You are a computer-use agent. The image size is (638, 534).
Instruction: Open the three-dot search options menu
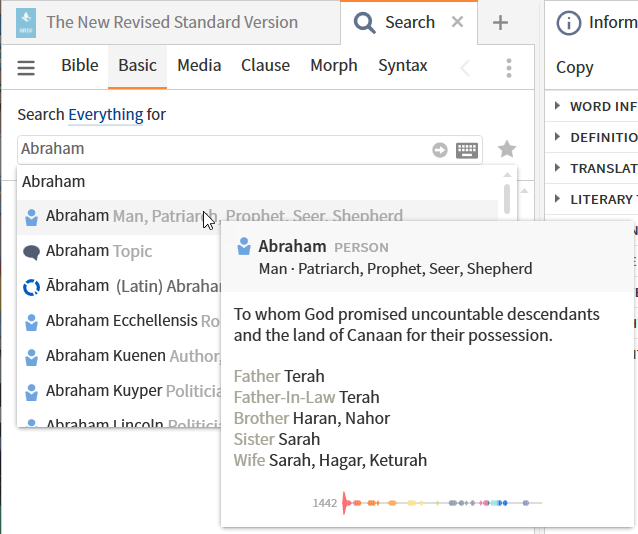coord(509,67)
